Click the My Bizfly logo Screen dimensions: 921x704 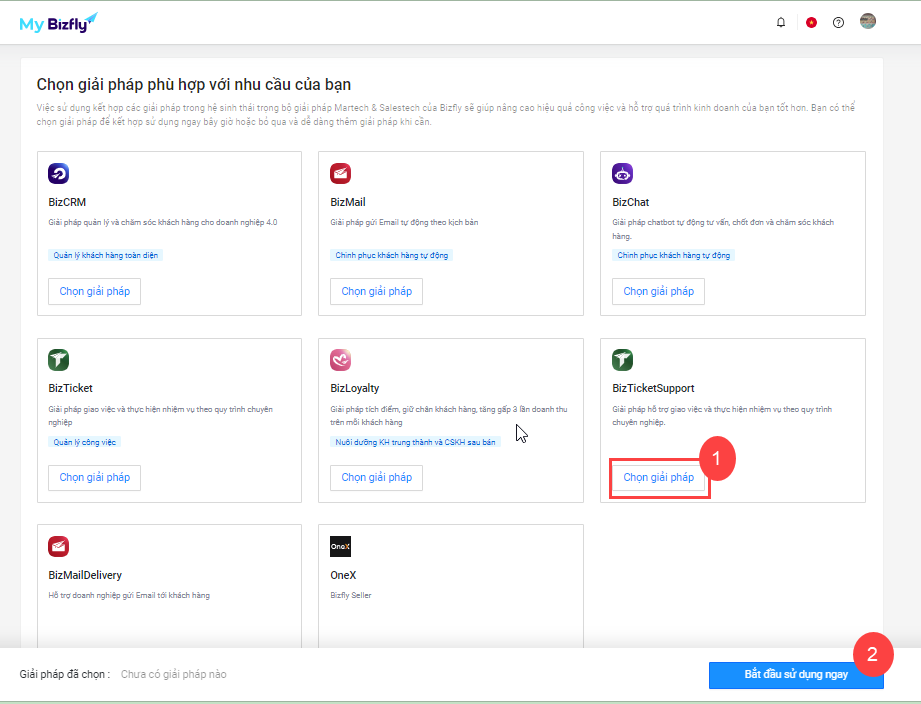coord(58,23)
